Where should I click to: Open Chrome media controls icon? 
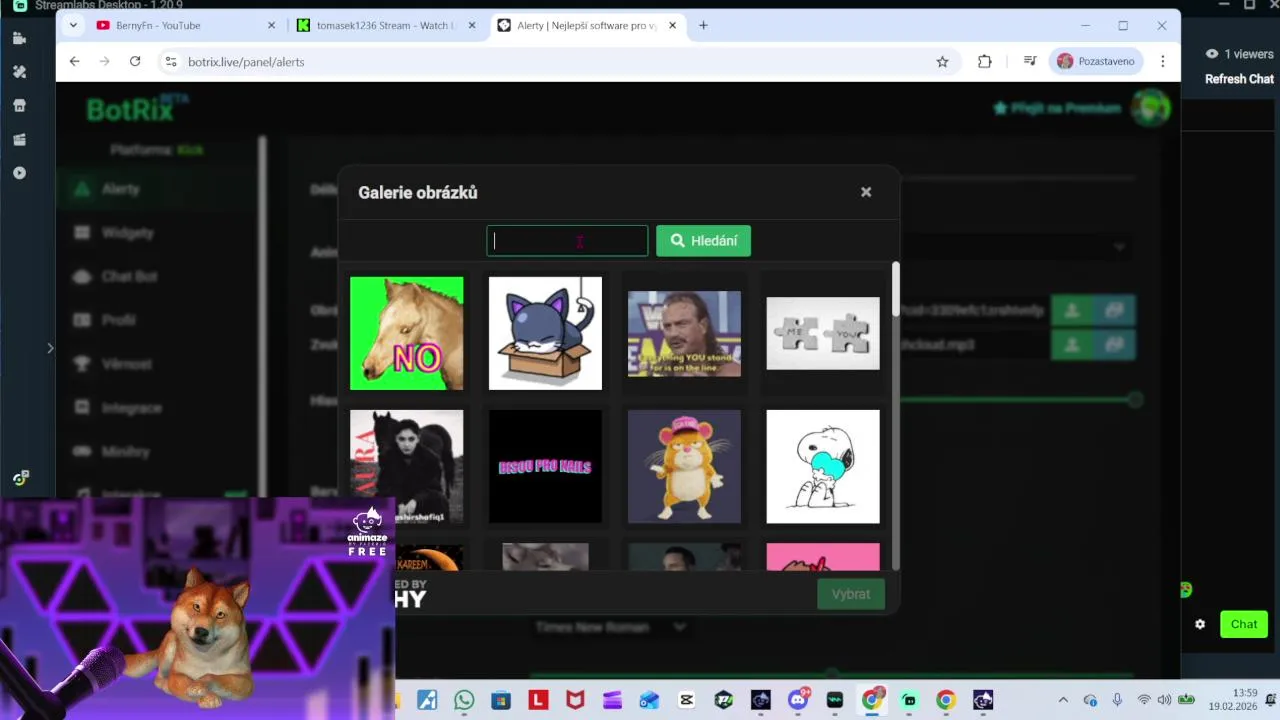(1030, 61)
